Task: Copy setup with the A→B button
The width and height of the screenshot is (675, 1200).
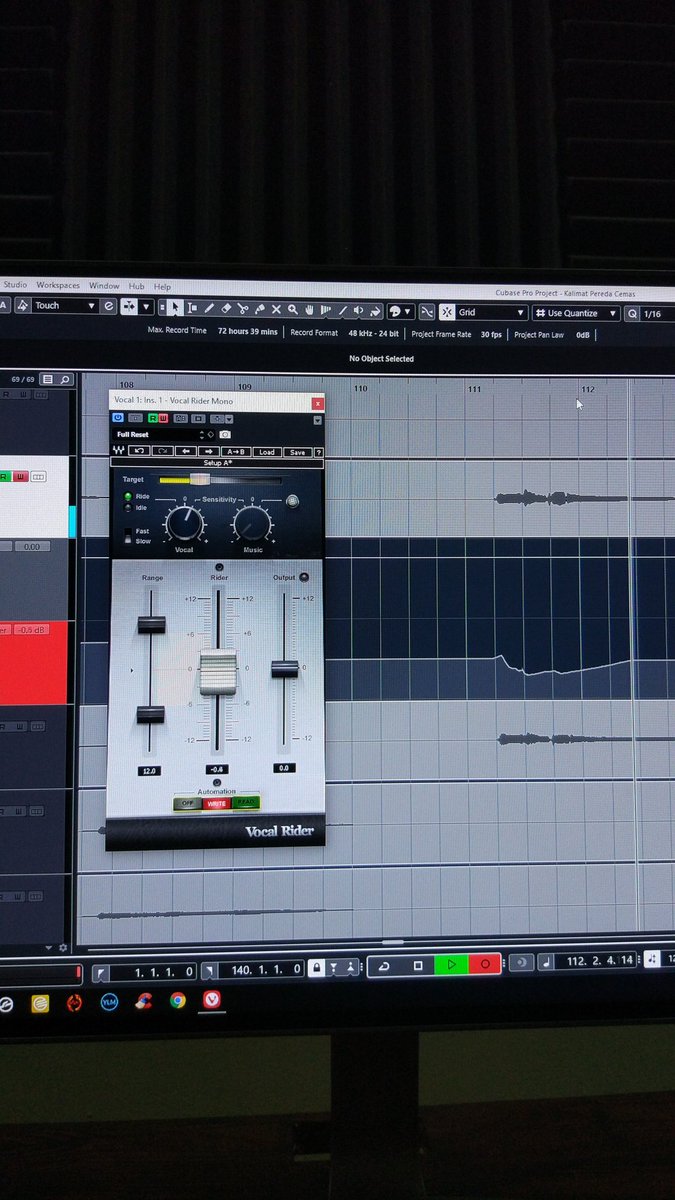Action: (235, 452)
